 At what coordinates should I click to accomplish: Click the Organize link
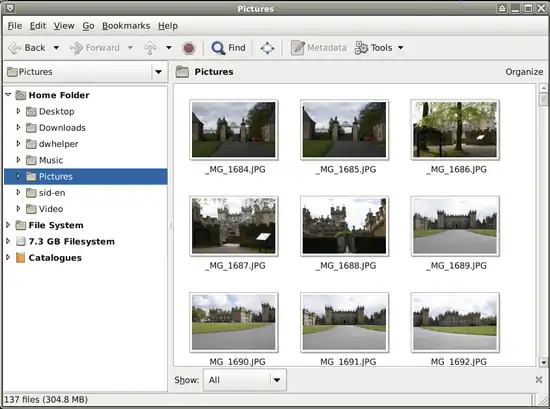[524, 72]
